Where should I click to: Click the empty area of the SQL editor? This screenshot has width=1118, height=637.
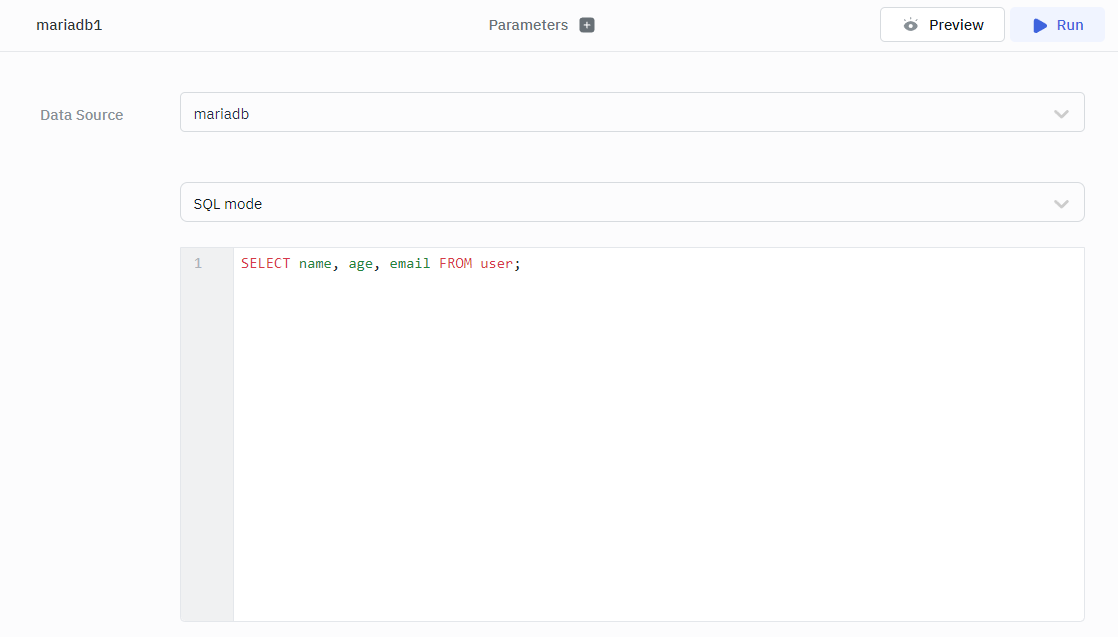[658, 450]
